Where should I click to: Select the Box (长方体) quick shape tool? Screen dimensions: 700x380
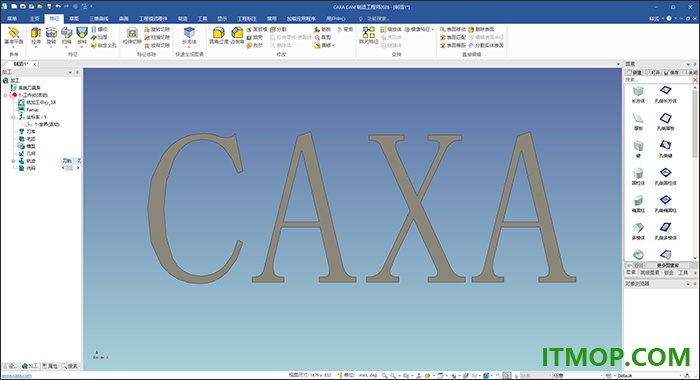(x=189, y=35)
